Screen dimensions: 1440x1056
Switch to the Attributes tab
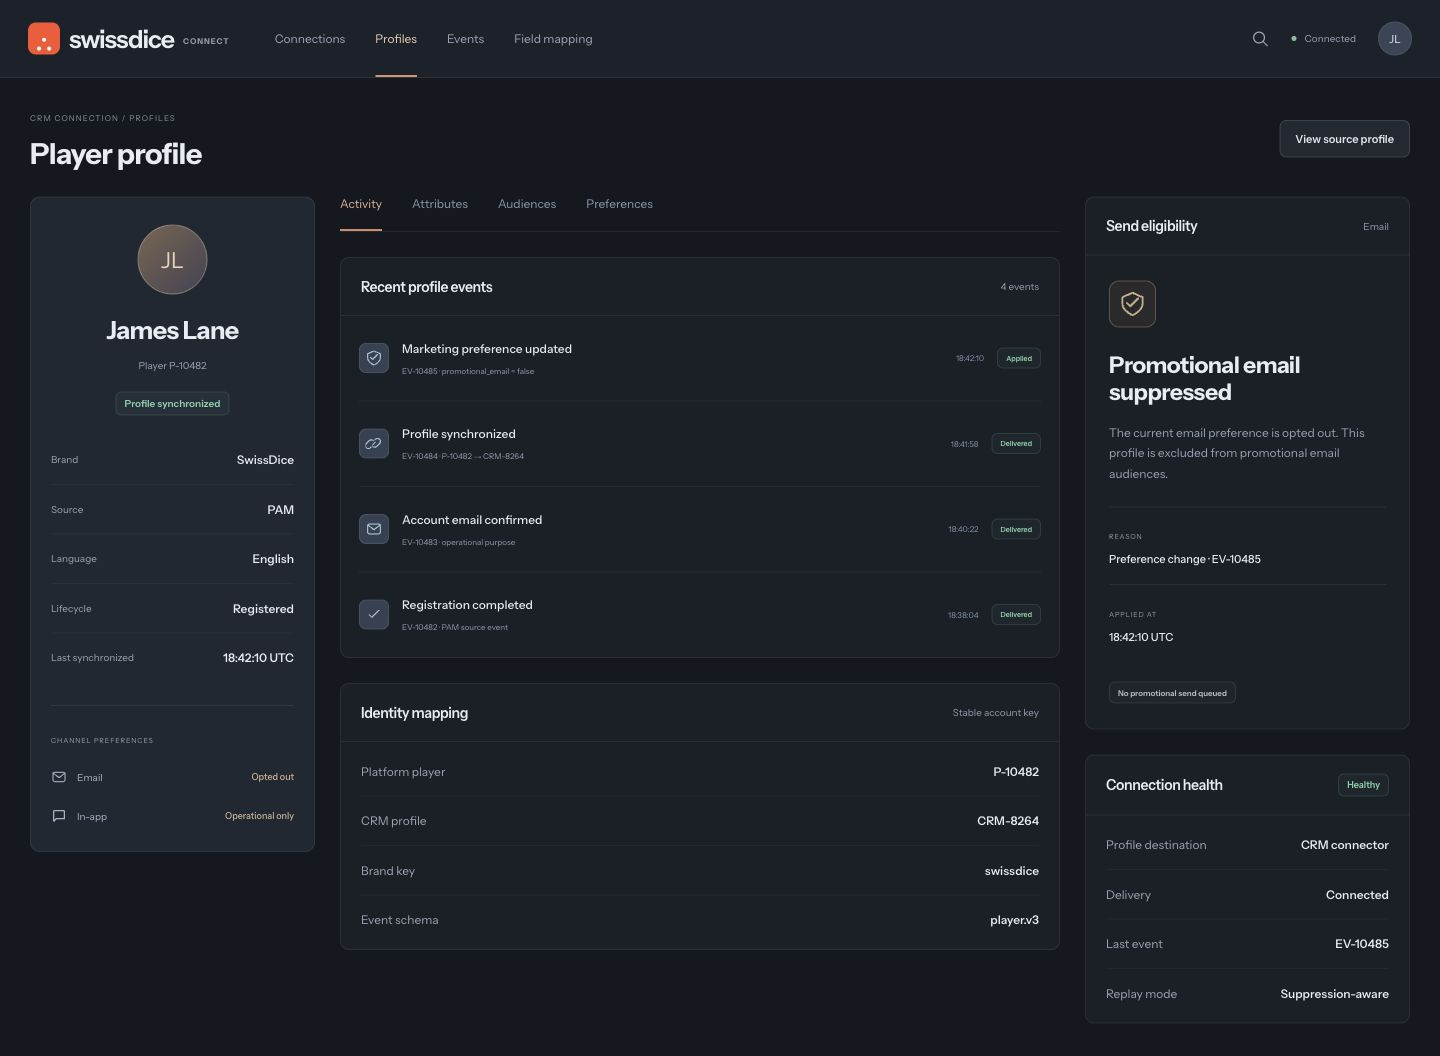point(440,204)
